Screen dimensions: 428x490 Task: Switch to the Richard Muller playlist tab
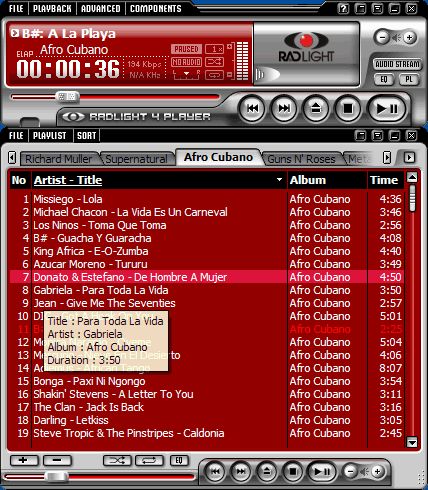[x=59, y=159]
